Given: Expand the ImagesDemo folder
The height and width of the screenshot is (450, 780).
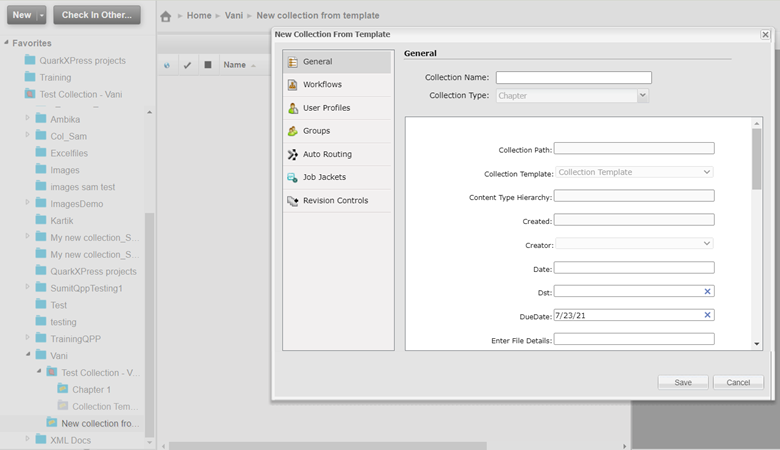Looking at the screenshot, I should (x=27, y=202).
